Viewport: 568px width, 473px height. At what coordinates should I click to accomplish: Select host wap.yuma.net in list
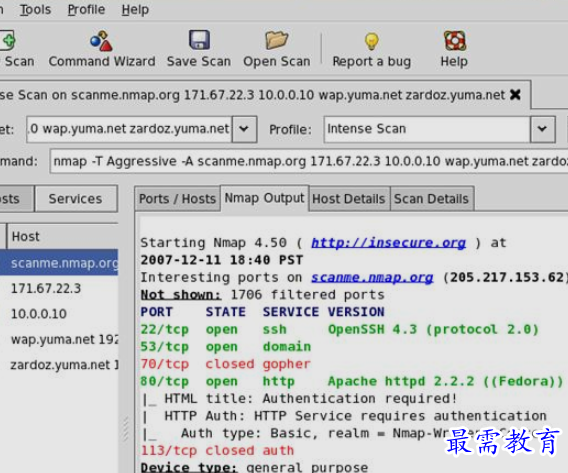pyautogui.click(x=59, y=339)
